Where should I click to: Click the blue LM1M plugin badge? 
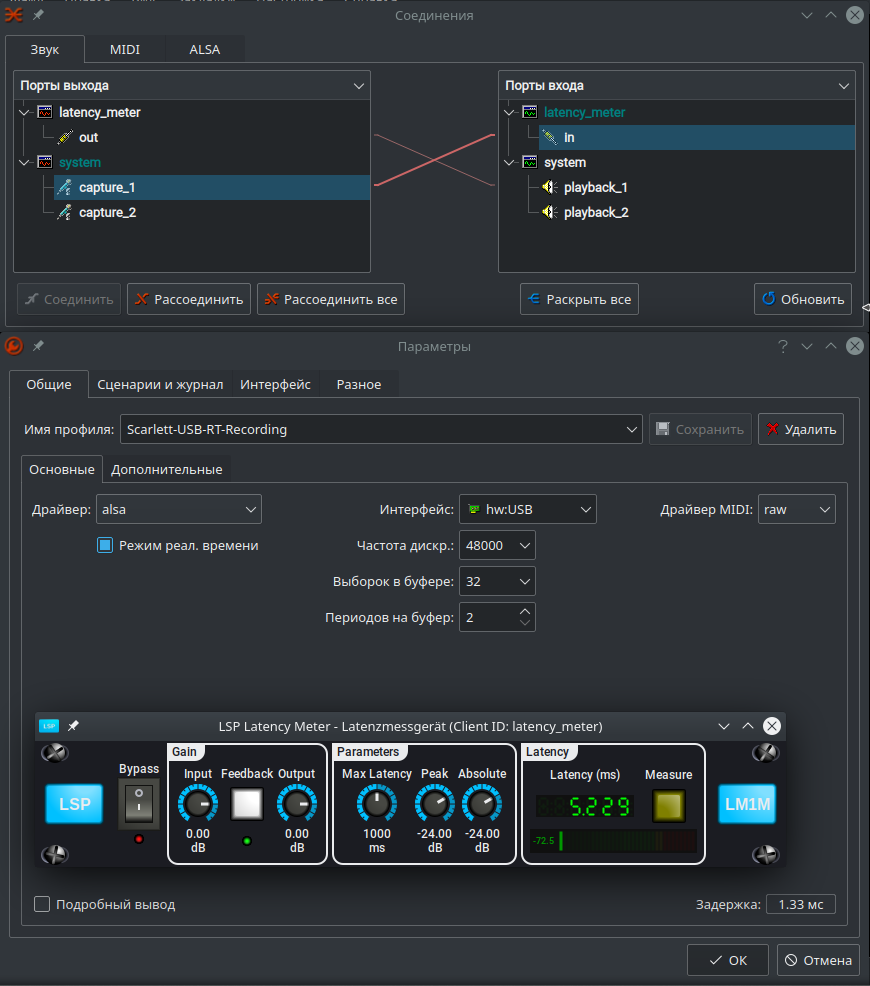747,804
